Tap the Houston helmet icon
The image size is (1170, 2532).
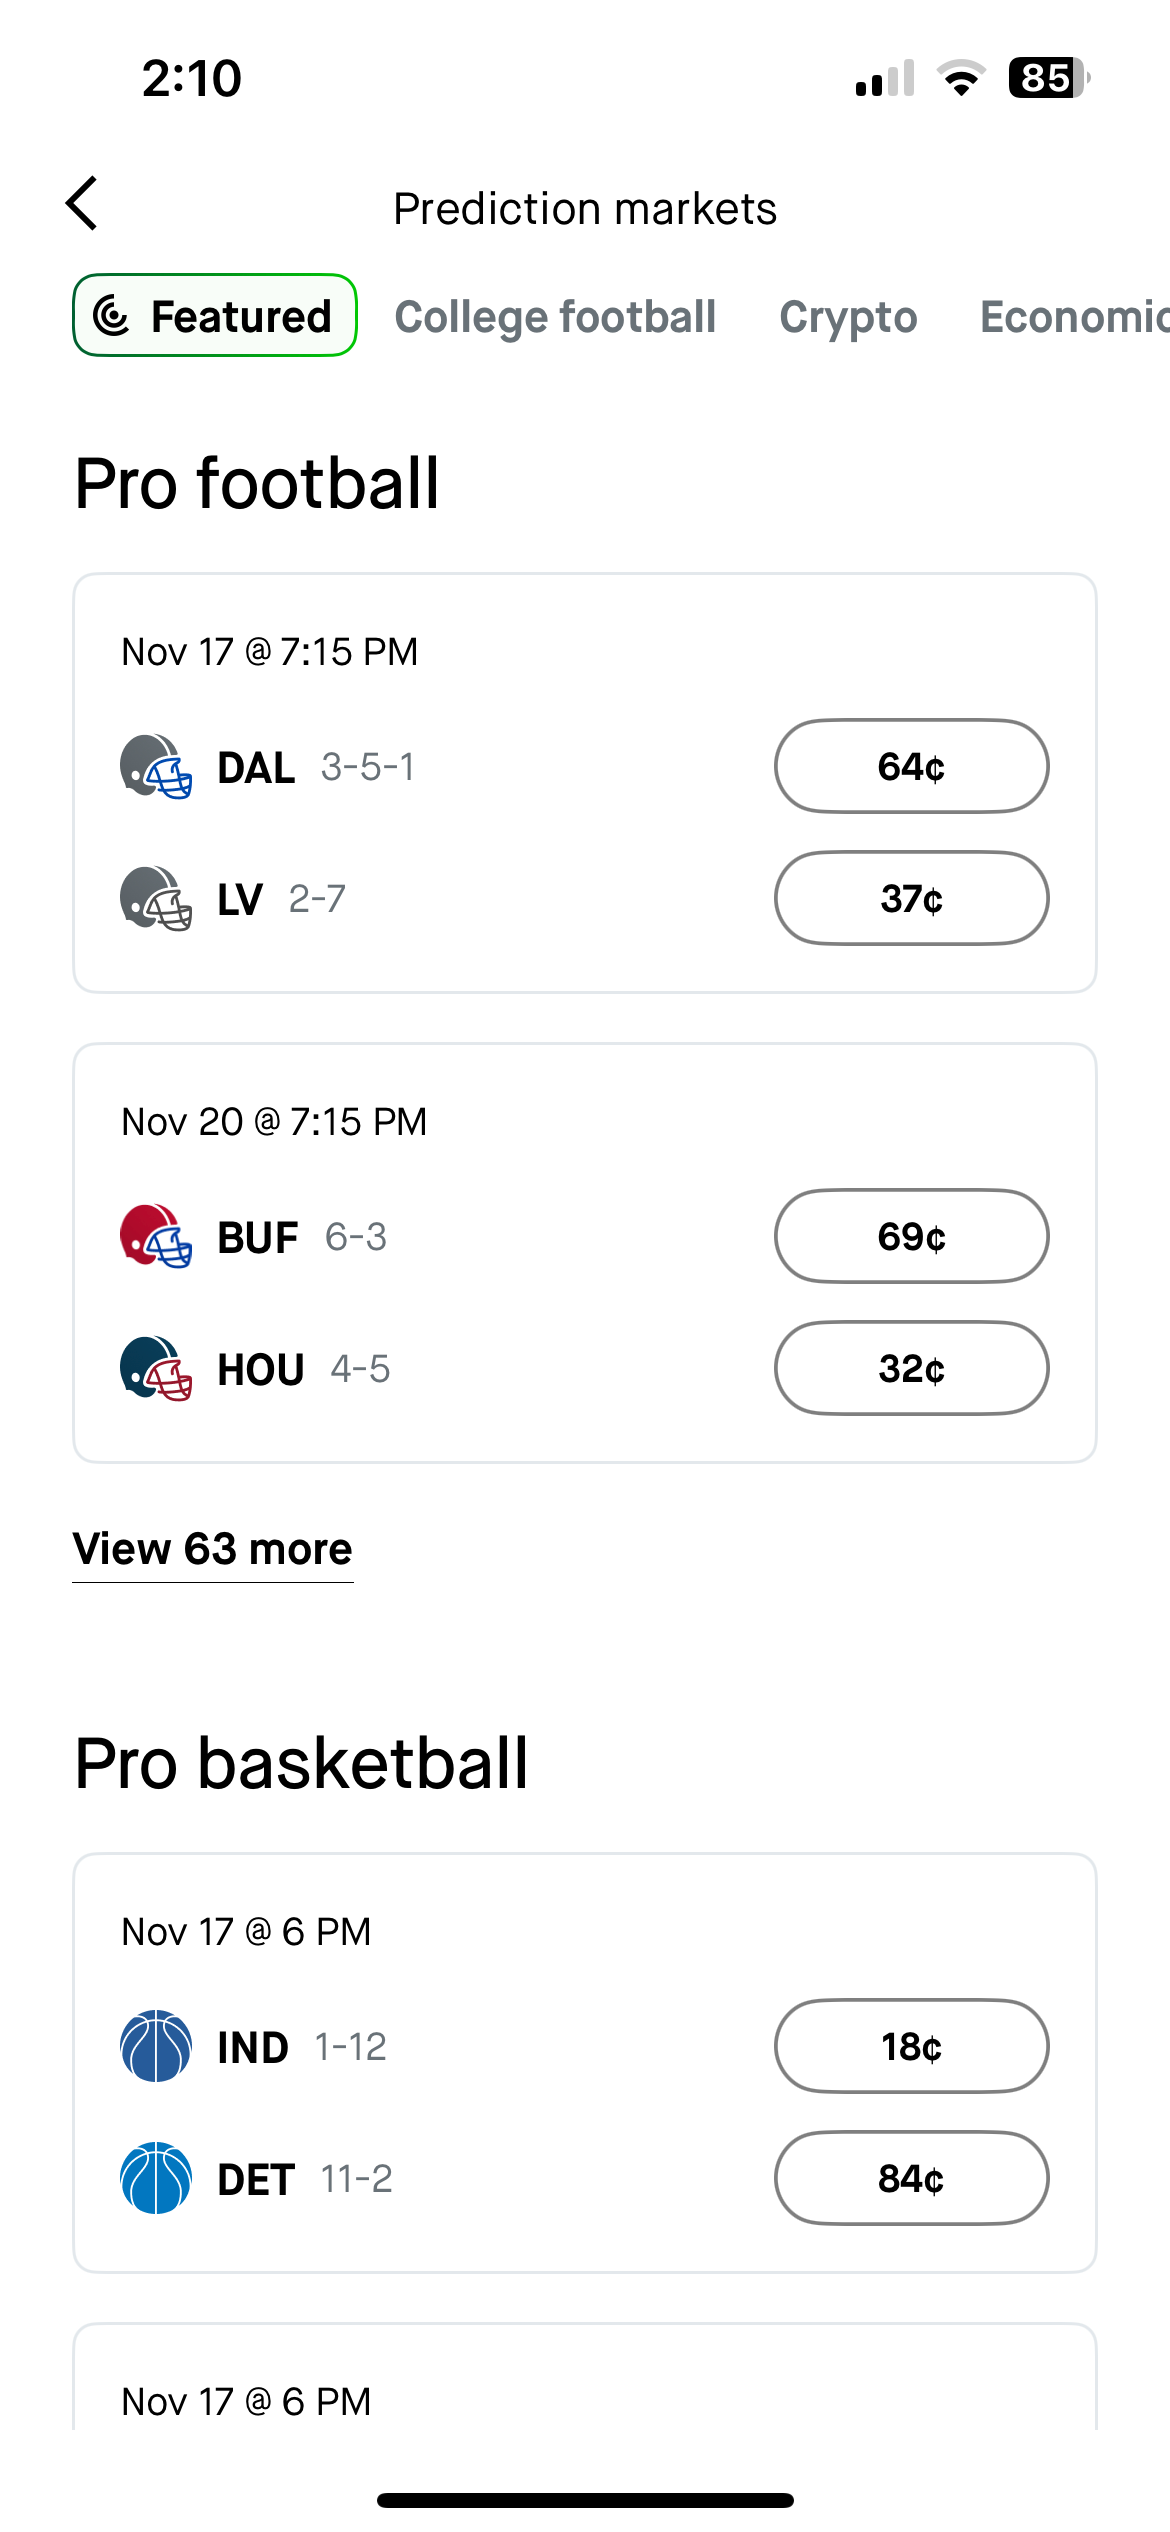click(x=156, y=1369)
